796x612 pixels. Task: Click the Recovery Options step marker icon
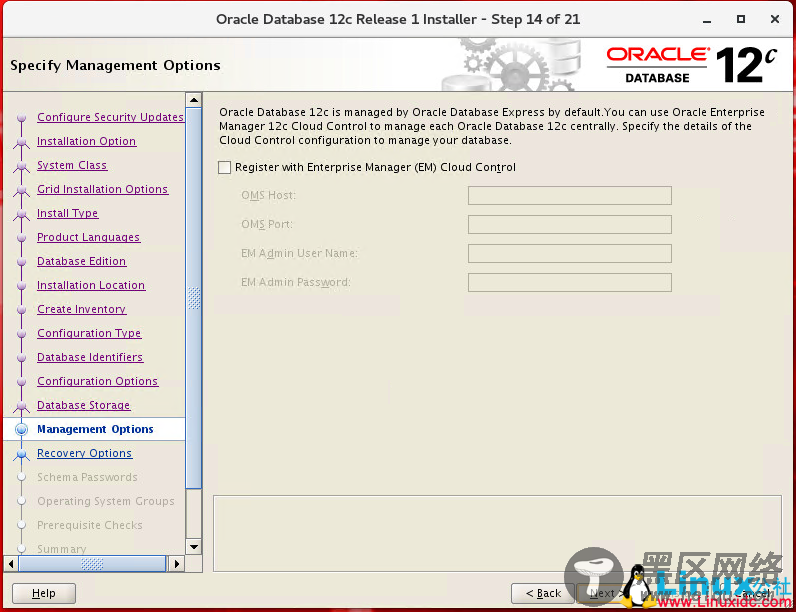(x=21, y=454)
